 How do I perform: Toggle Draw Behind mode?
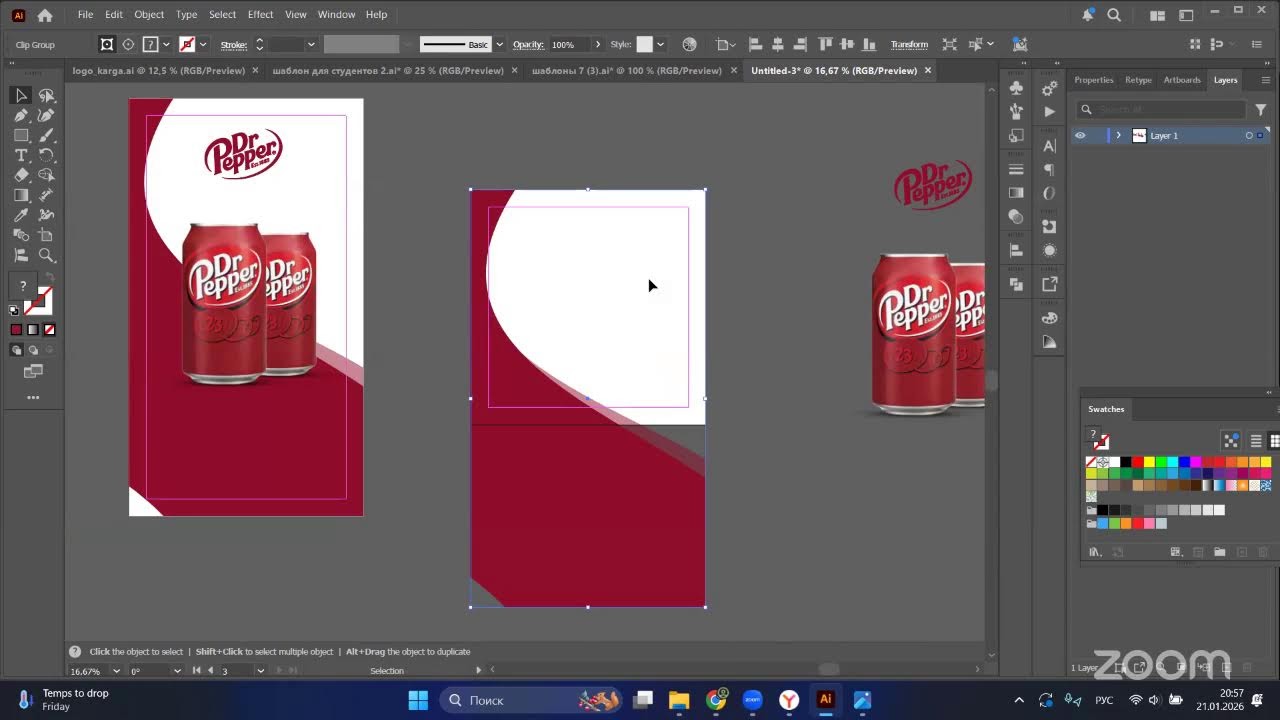33,350
